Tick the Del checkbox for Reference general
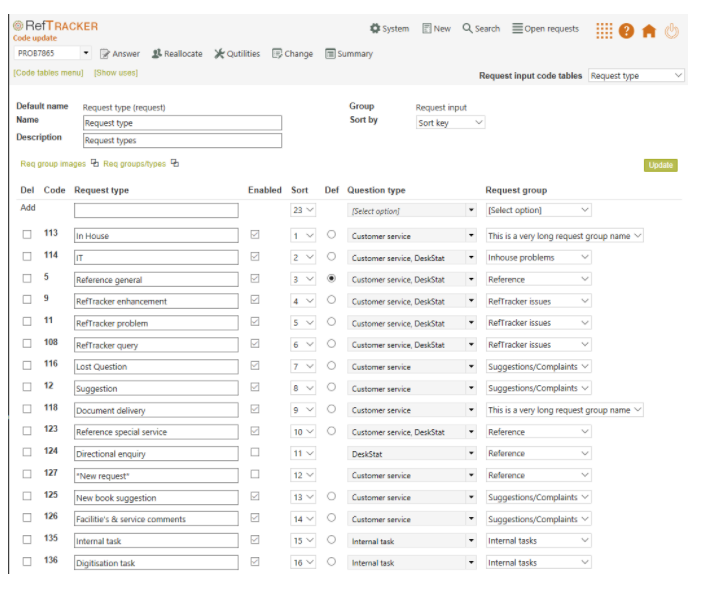 pos(27,278)
